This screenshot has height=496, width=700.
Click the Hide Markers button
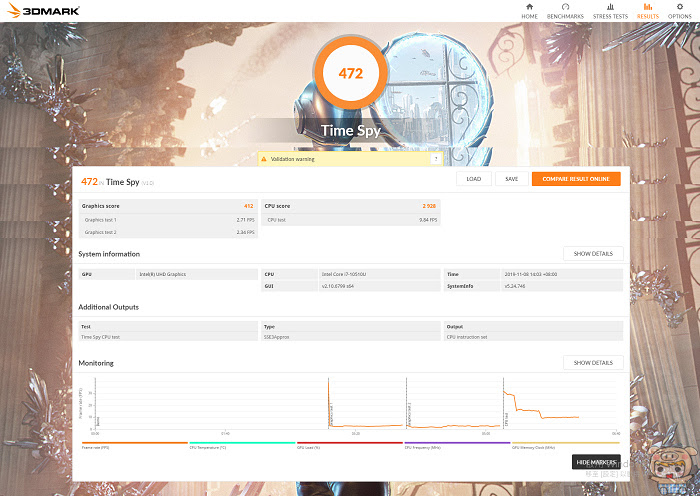(596, 462)
